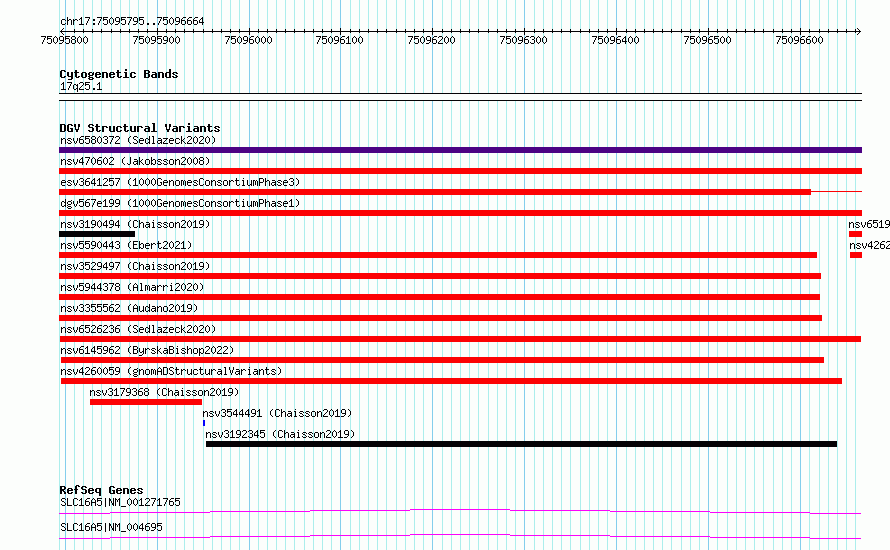Click ruler position 75096500
Viewport: 890px width, 550px height.
click(x=708, y=40)
